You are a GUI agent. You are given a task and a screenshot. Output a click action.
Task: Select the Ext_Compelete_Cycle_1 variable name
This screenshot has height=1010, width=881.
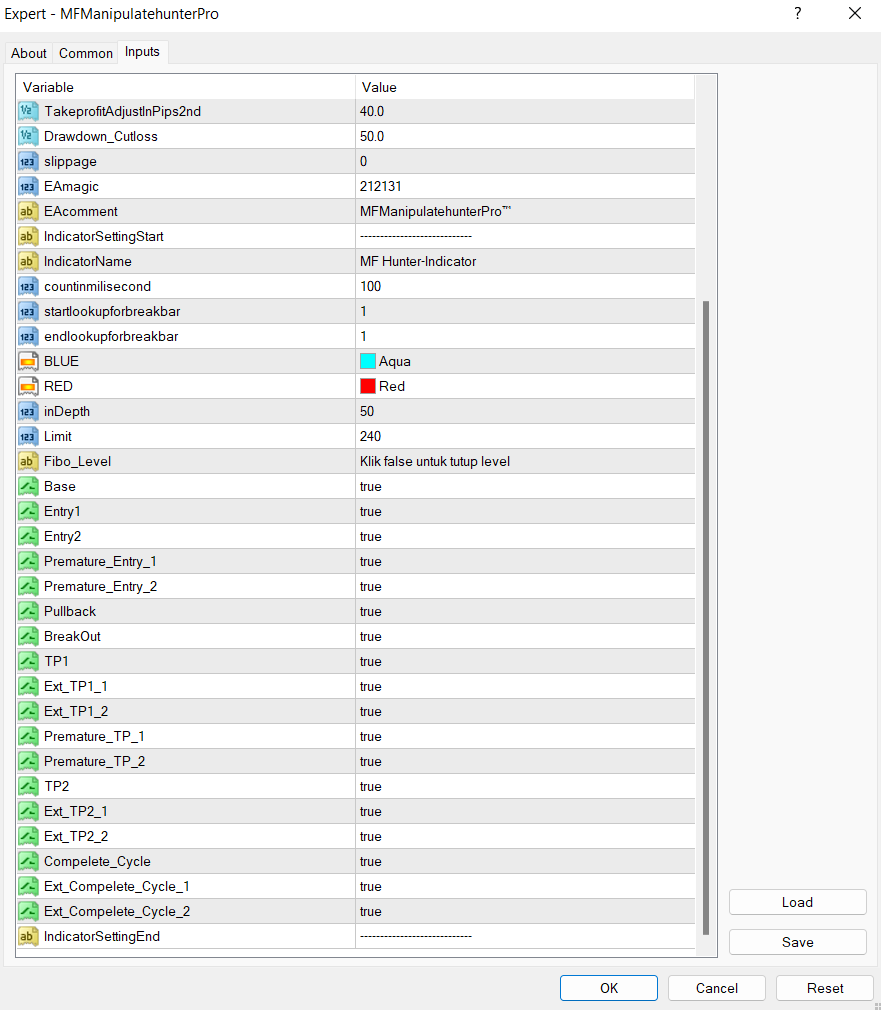[117, 887]
